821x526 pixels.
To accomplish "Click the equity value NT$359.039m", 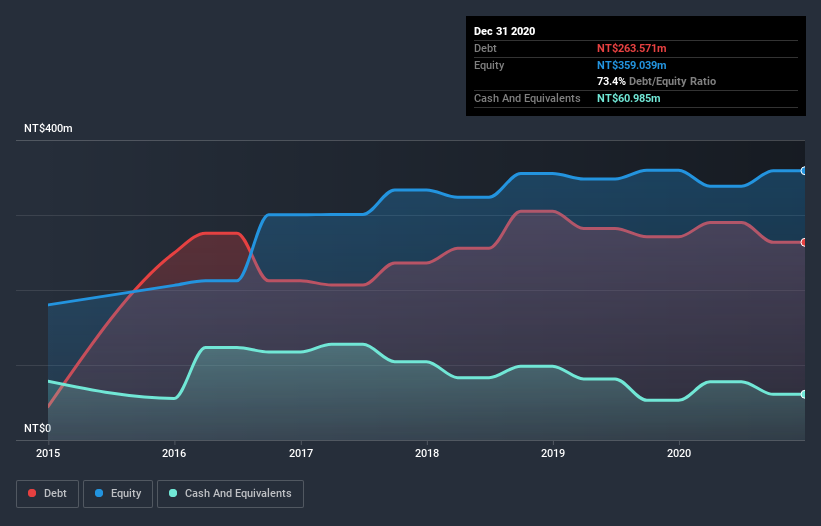I will (631, 65).
